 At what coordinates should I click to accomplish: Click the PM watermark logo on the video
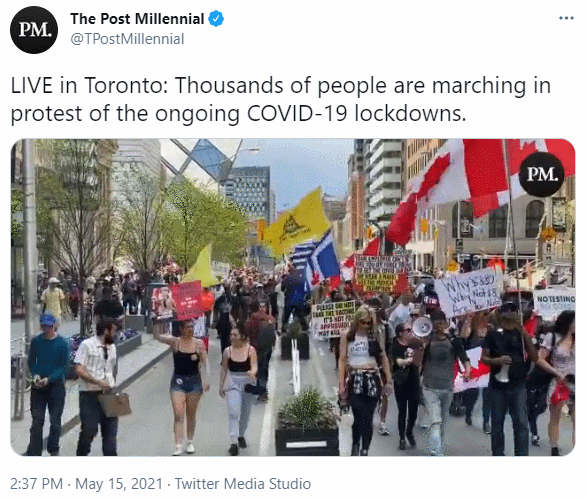[542, 174]
